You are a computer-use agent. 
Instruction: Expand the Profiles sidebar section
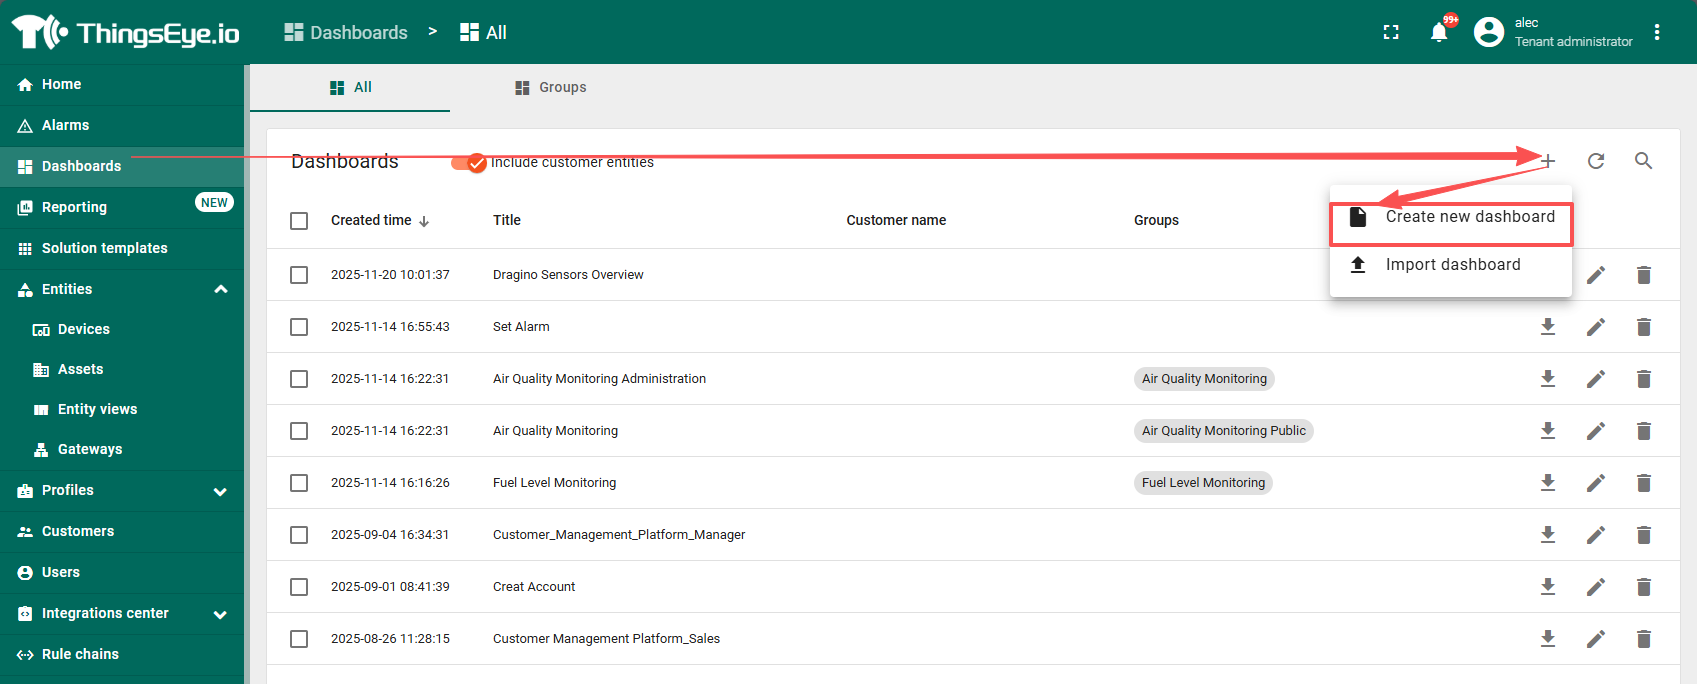(221, 491)
